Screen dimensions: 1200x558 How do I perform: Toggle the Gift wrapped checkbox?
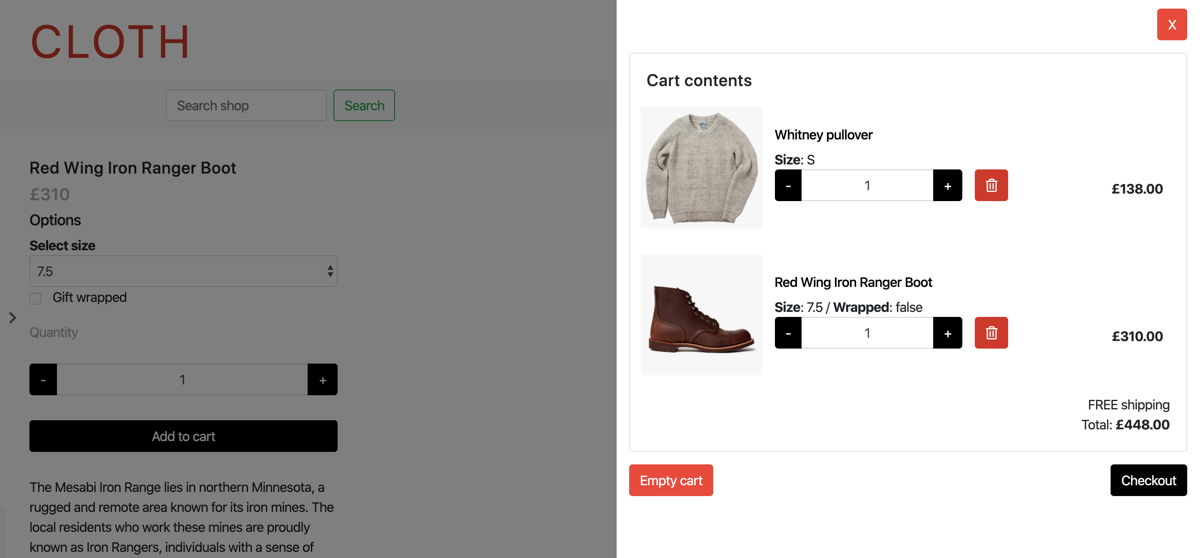point(36,298)
